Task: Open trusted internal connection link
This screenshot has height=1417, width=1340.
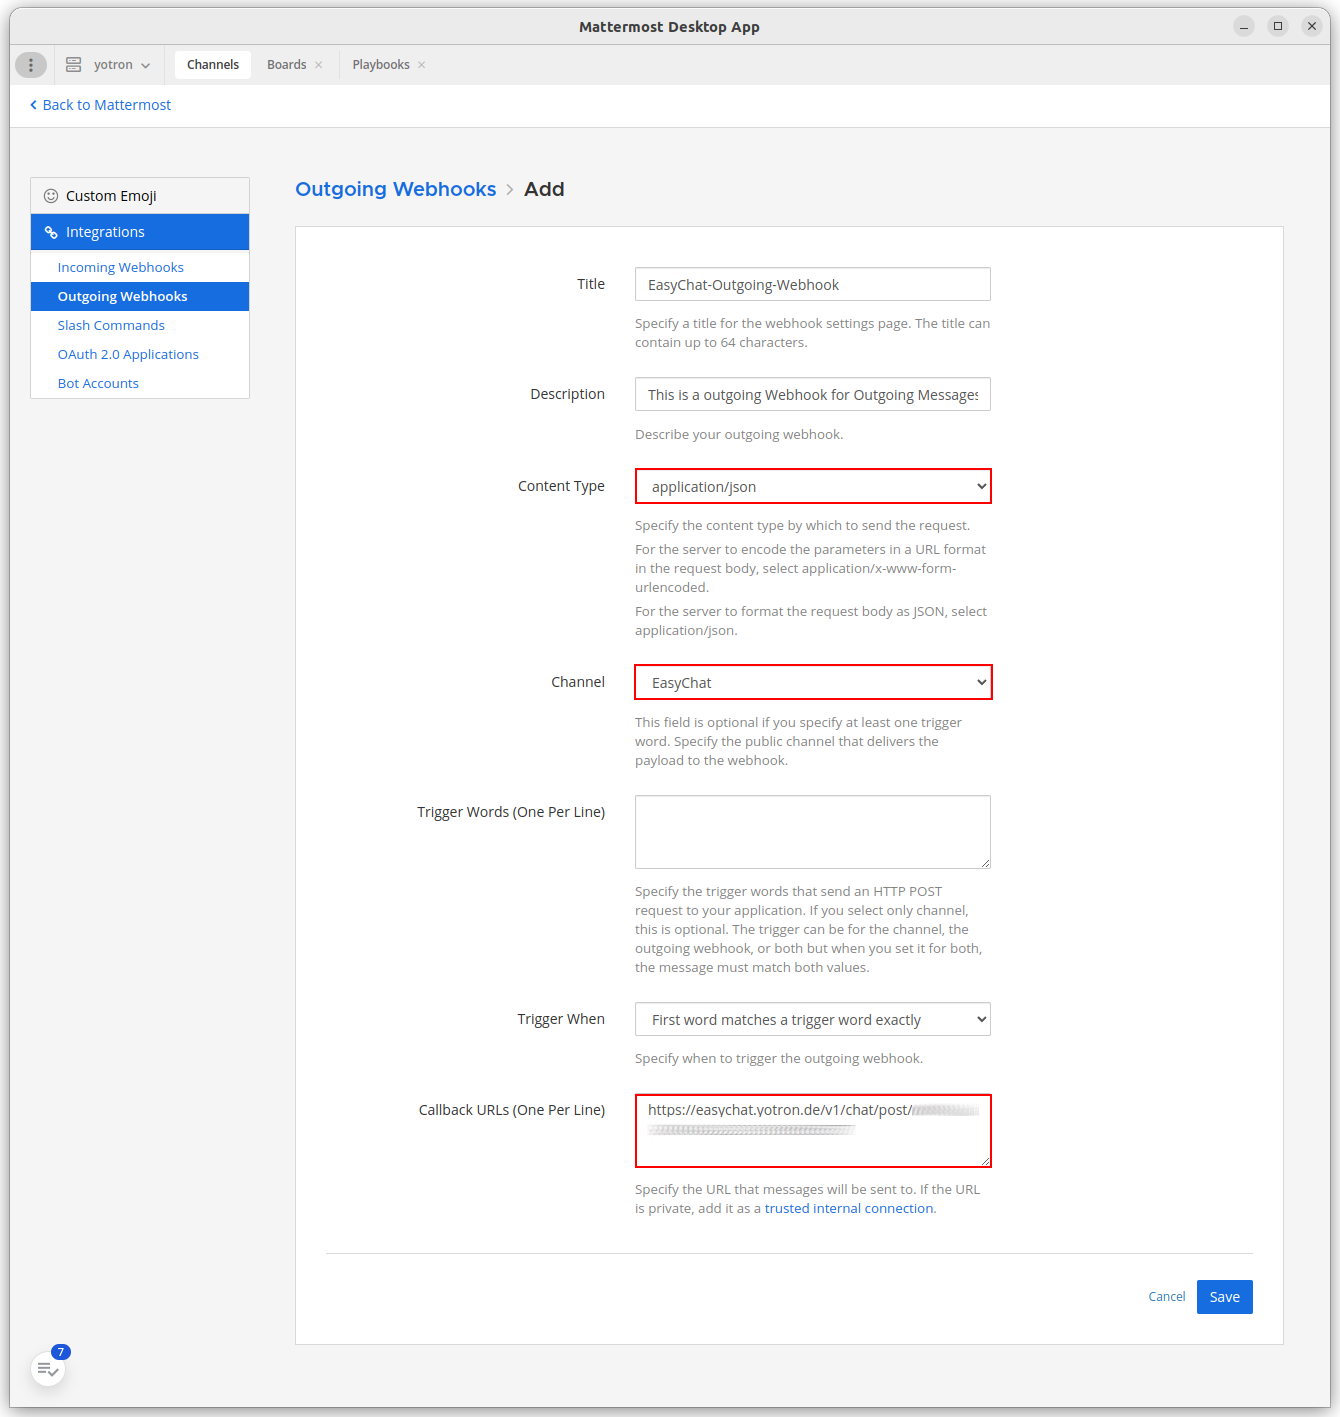Action: 849,1209
